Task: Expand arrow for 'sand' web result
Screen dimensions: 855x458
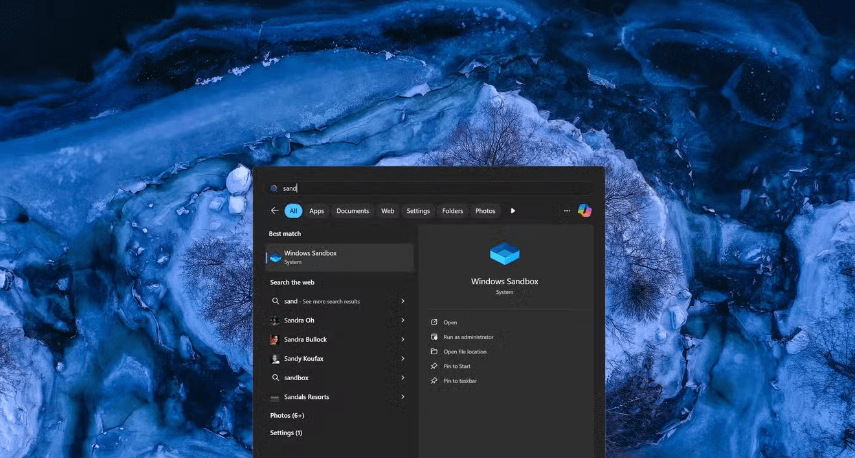Action: pos(403,302)
